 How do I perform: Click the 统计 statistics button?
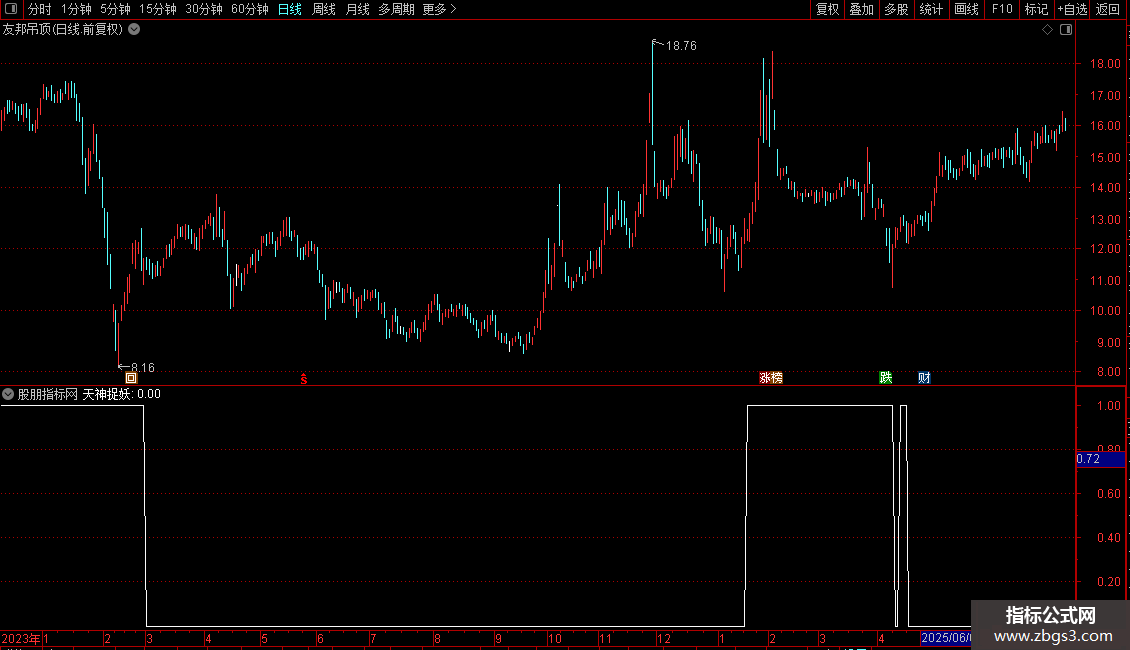(931, 9)
